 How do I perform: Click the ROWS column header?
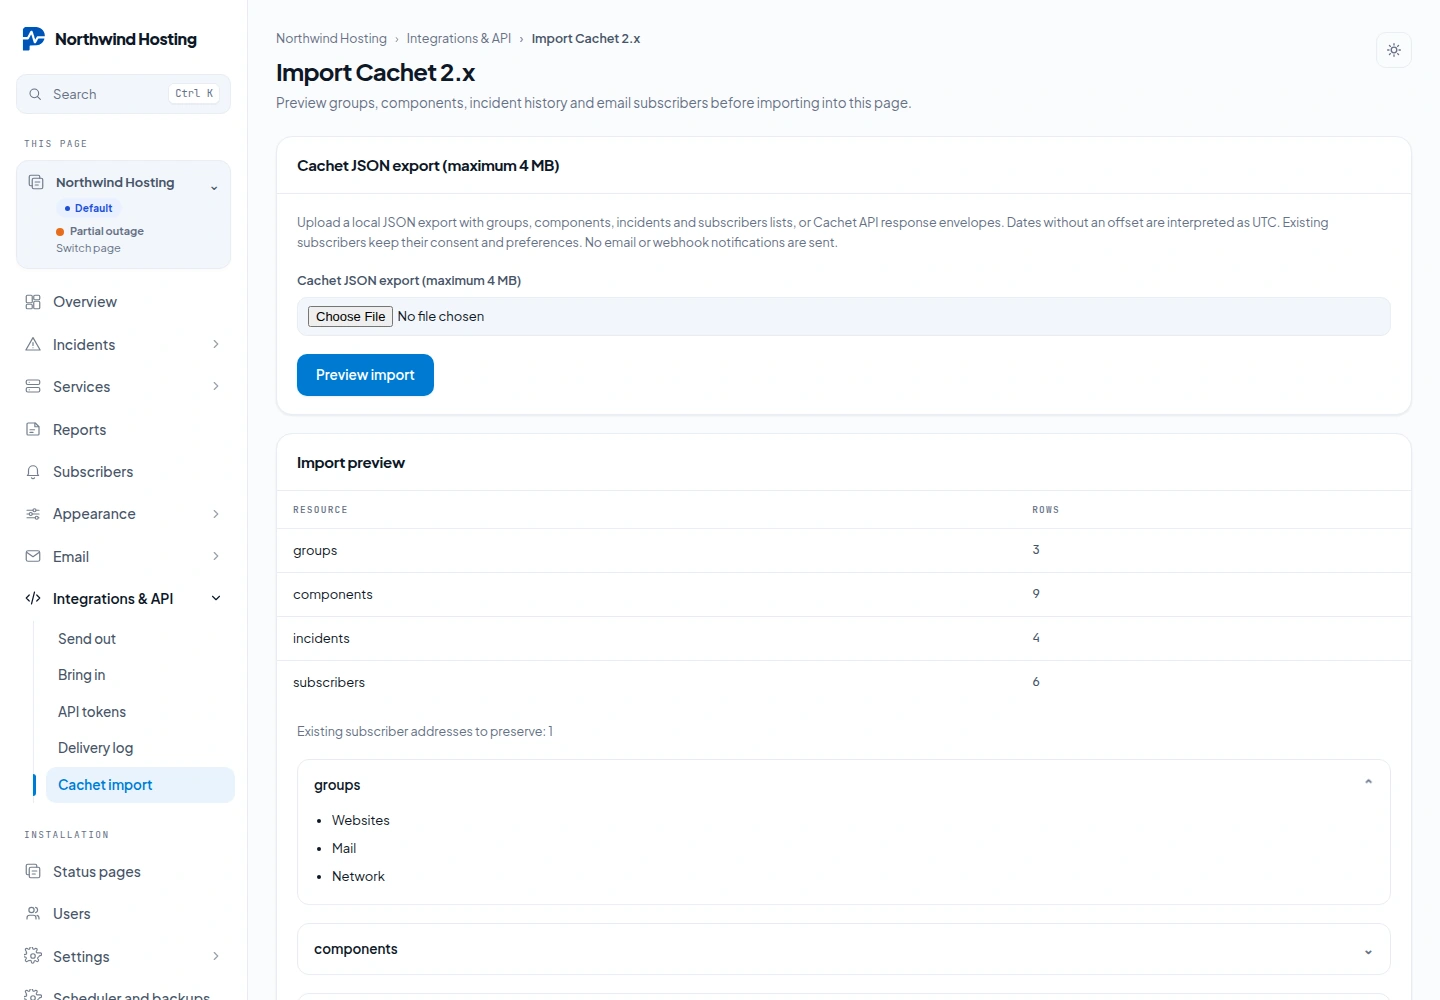click(x=1046, y=510)
